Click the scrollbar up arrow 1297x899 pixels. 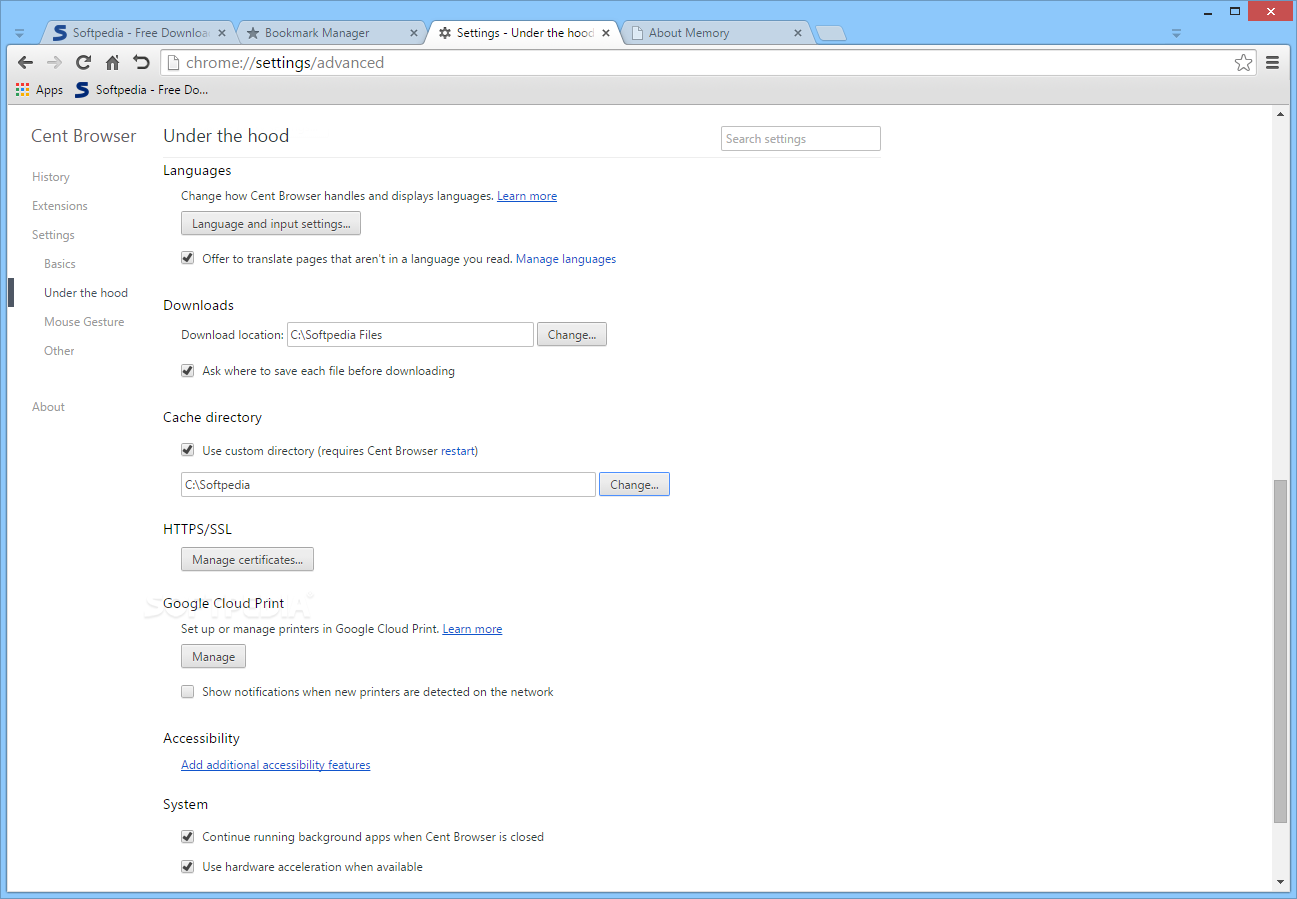pyautogui.click(x=1280, y=114)
